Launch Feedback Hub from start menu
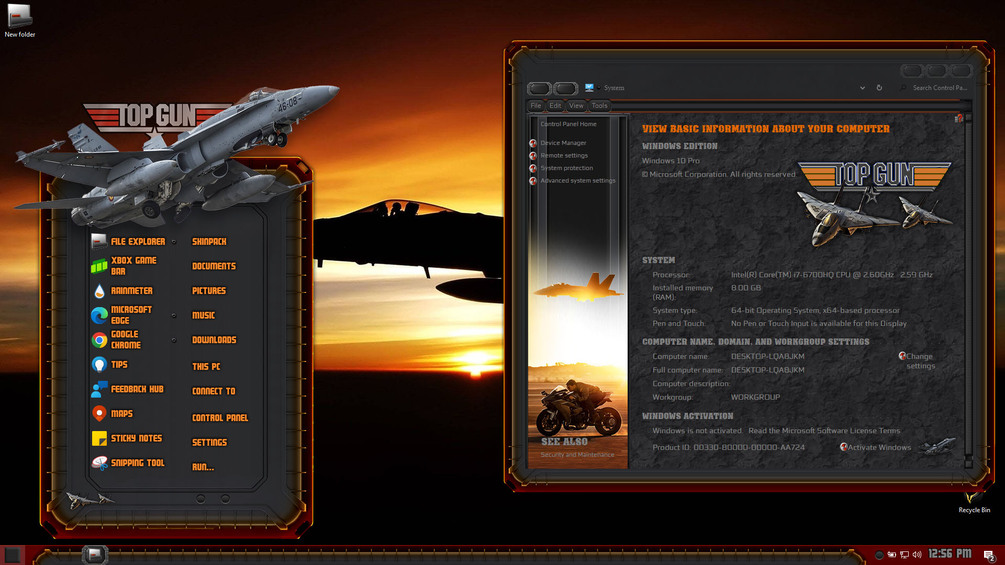Screen dimensions: 1005x565 click(128, 389)
